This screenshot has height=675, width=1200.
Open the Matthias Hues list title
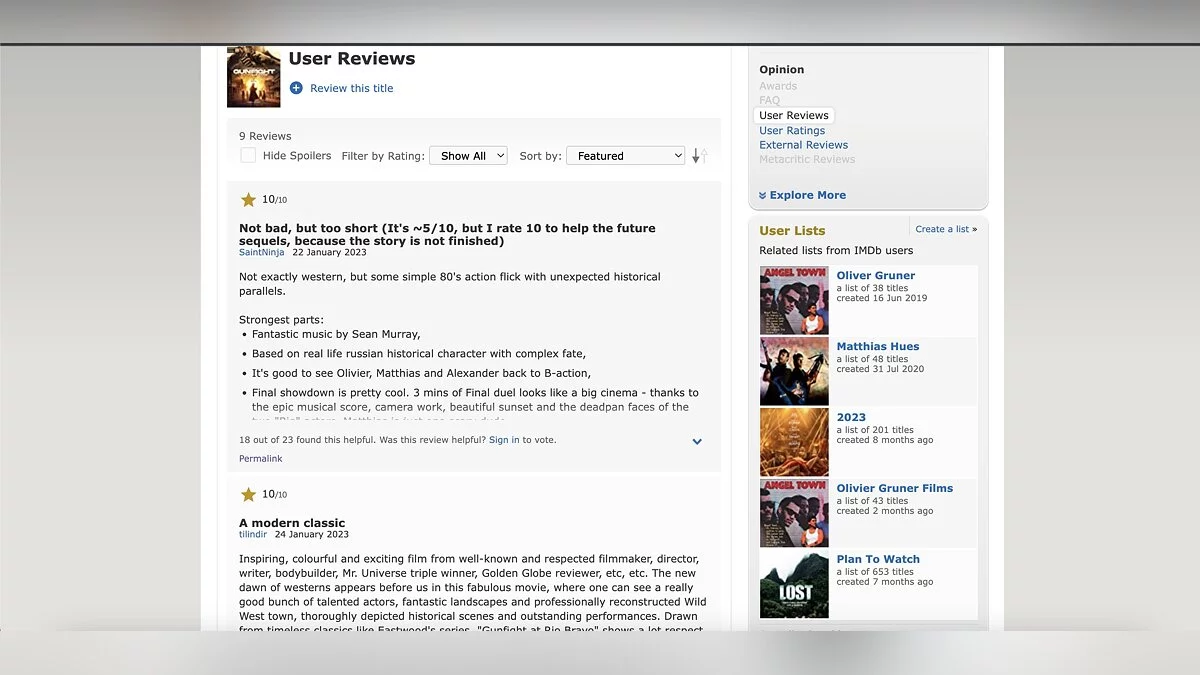click(x=877, y=347)
